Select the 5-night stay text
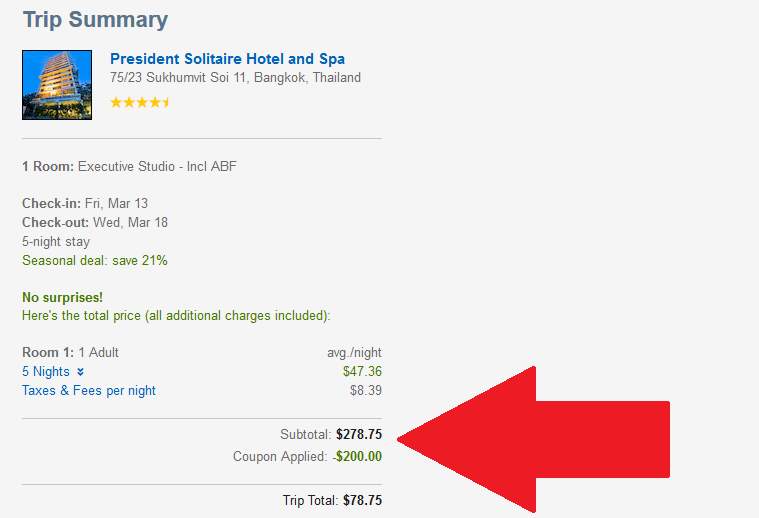This screenshot has width=759, height=518. point(56,242)
